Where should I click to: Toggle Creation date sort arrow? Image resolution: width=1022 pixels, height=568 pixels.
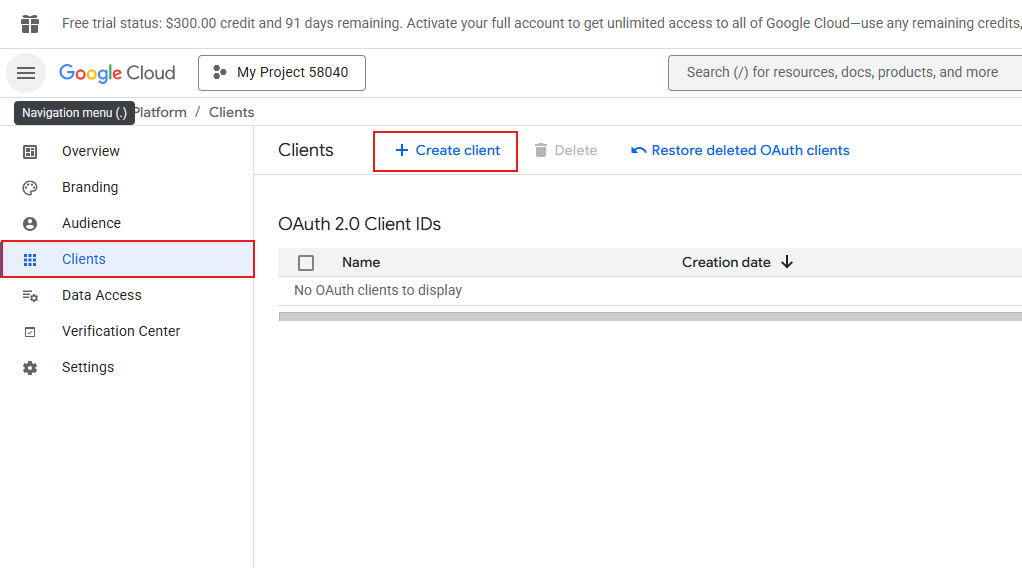click(x=787, y=262)
